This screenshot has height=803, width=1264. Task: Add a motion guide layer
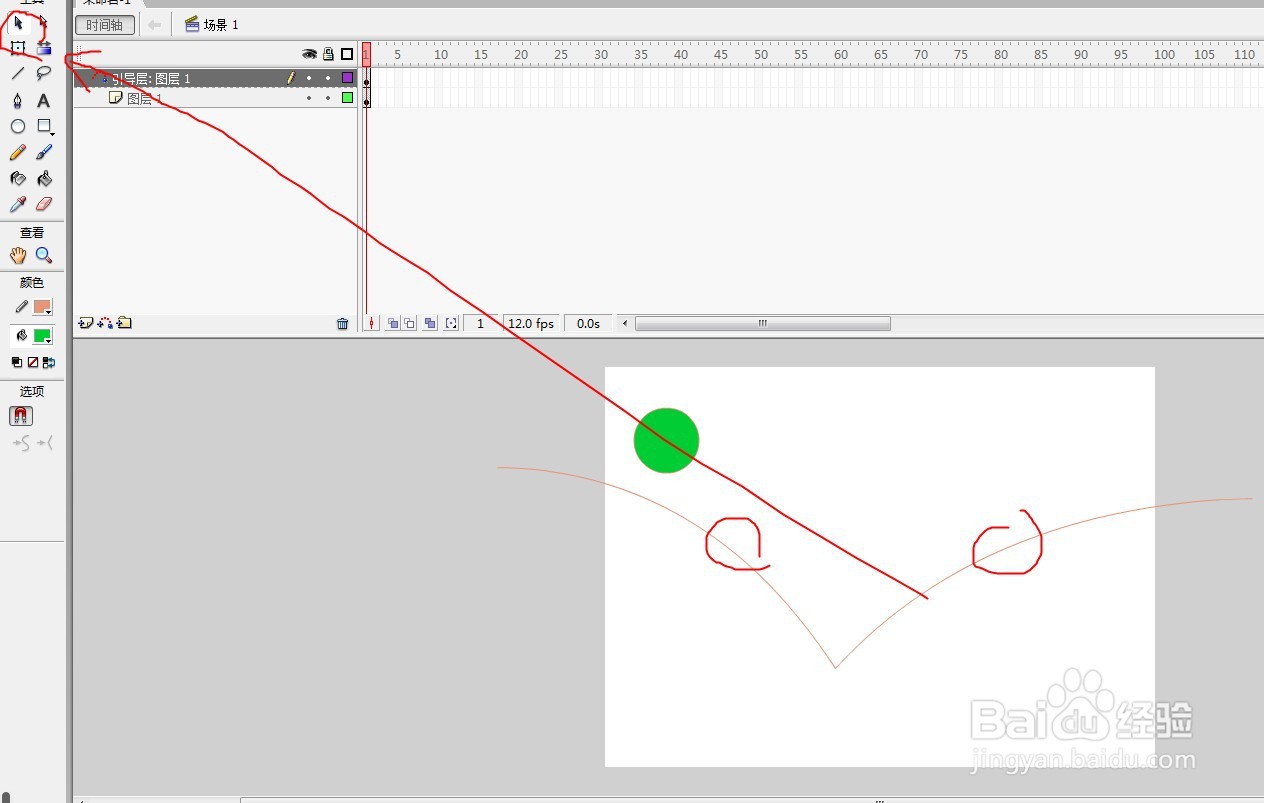click(x=105, y=323)
